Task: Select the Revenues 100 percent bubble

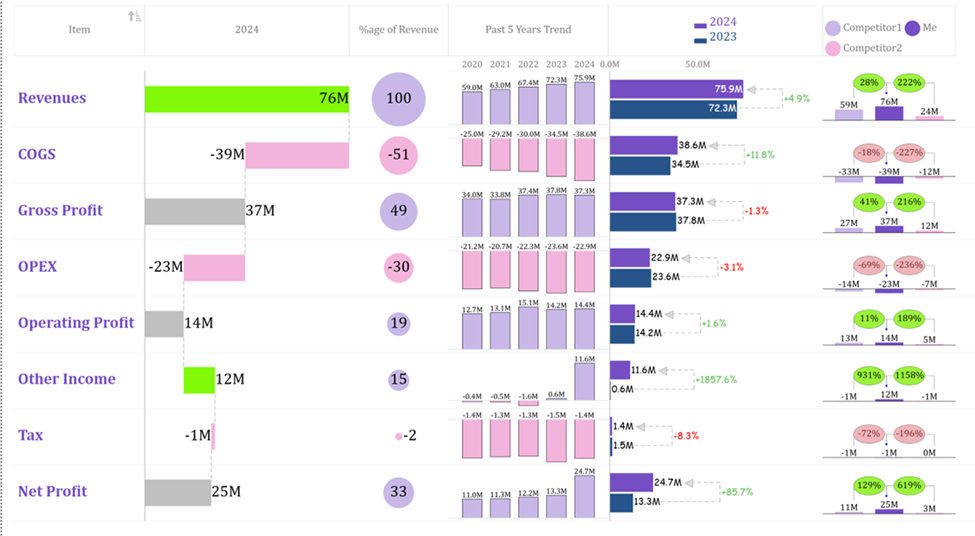Action: point(399,99)
